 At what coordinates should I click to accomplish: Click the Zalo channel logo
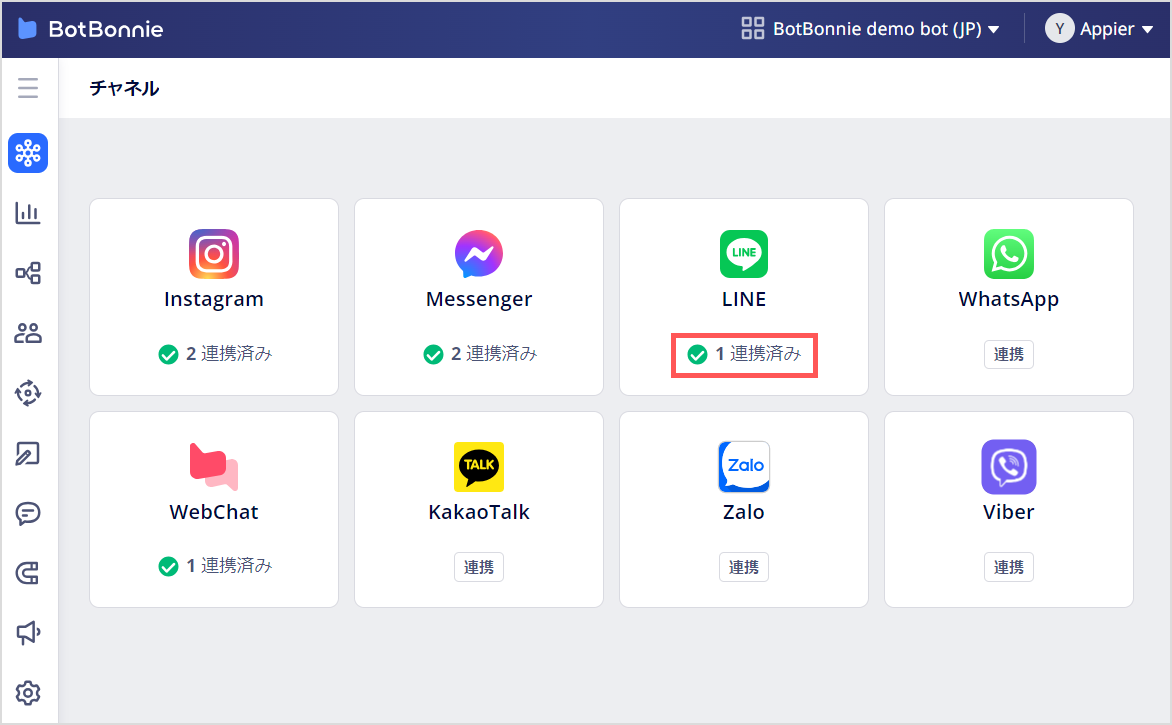744,466
